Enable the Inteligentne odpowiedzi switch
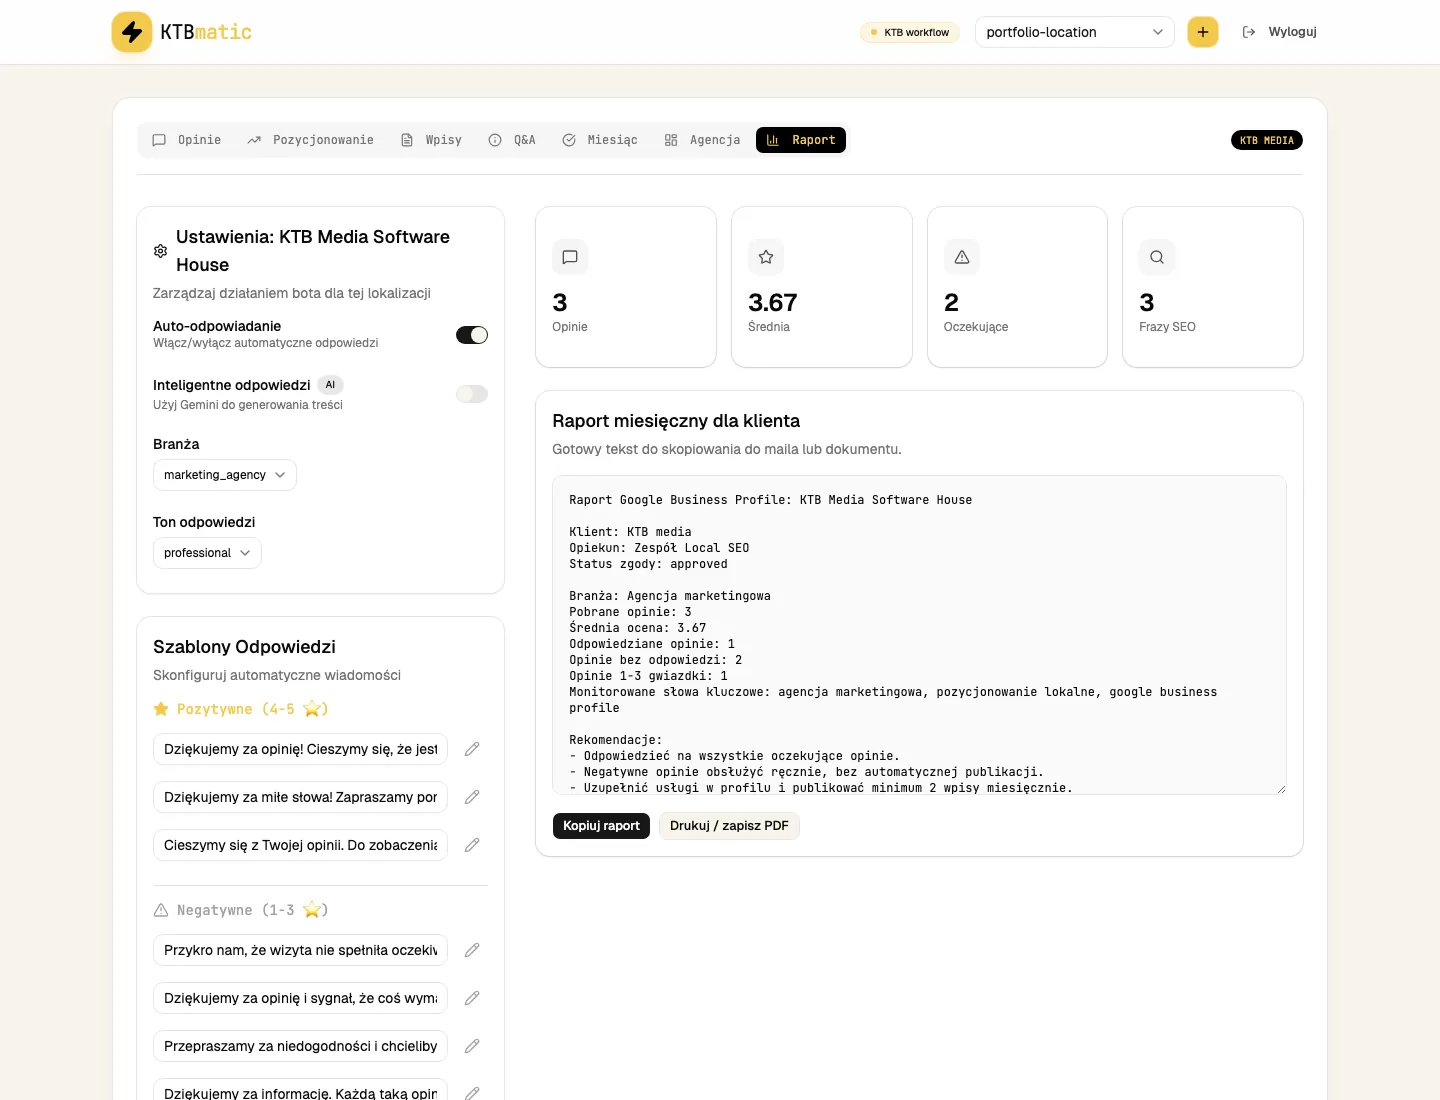The height and width of the screenshot is (1100, 1440). click(x=472, y=394)
